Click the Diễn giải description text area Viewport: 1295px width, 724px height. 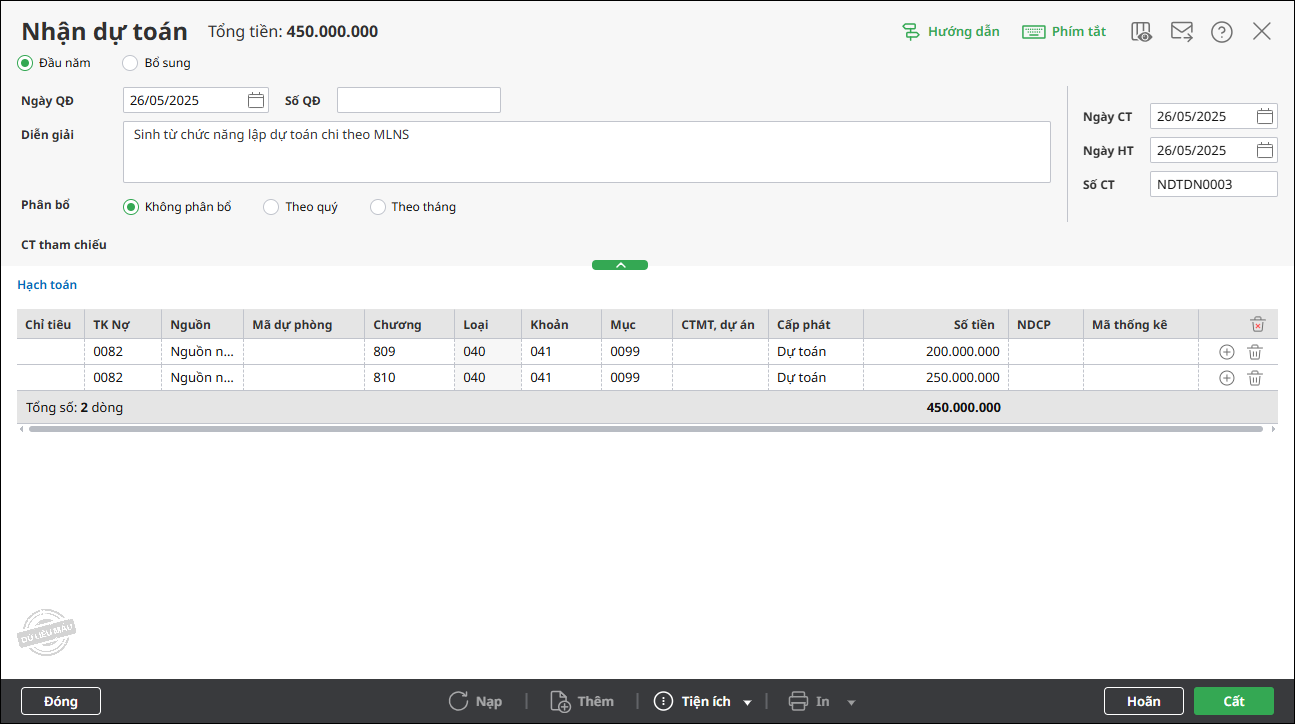(x=587, y=152)
